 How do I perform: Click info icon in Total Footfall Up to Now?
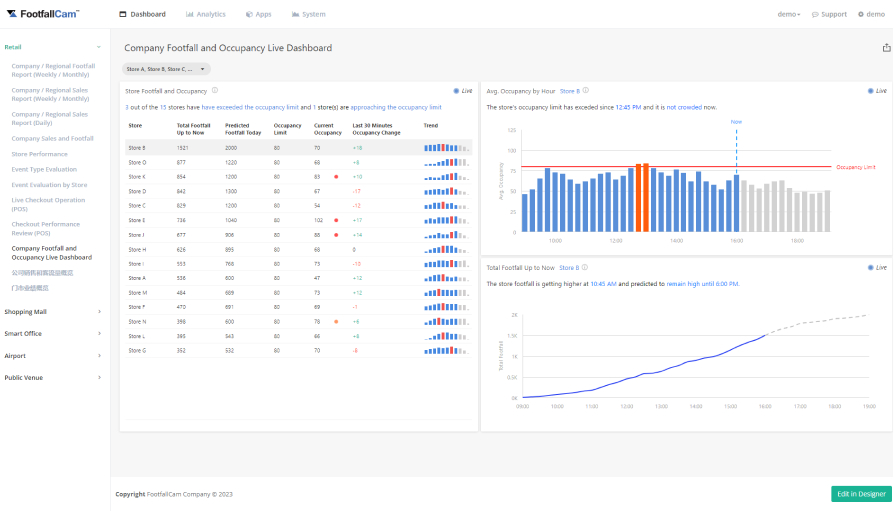point(585,268)
